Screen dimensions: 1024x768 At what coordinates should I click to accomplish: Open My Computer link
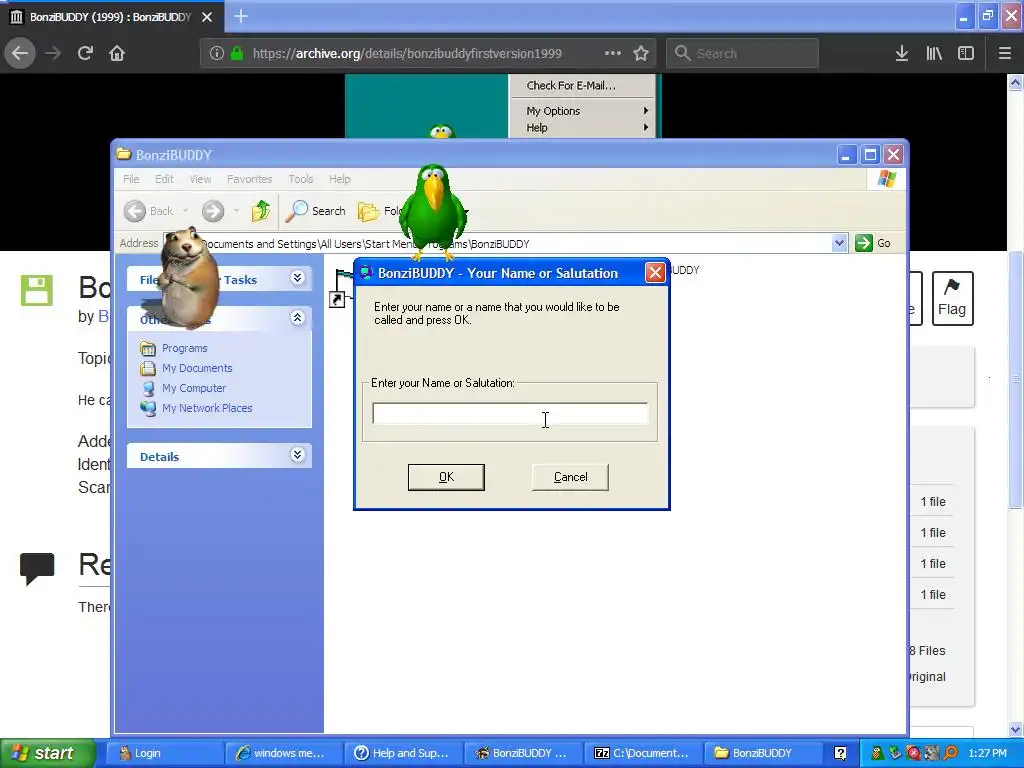coord(193,388)
